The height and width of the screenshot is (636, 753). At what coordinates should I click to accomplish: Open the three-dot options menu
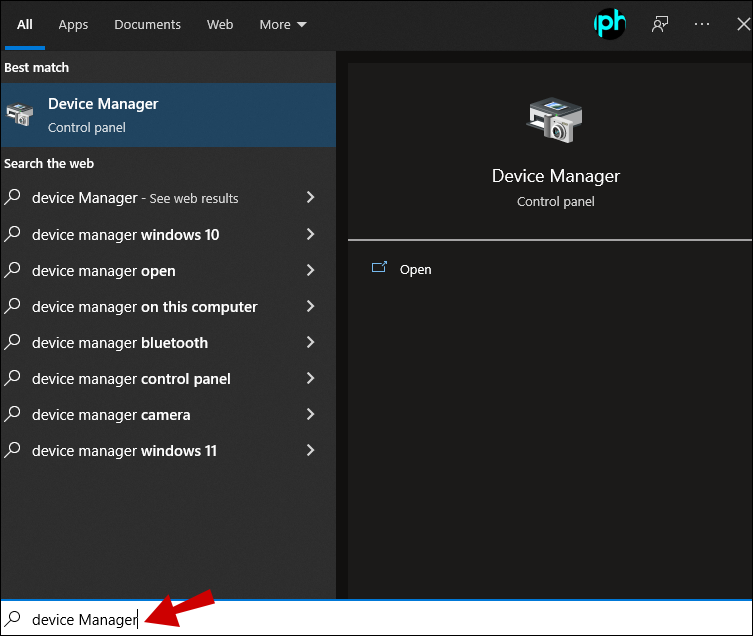tap(701, 24)
